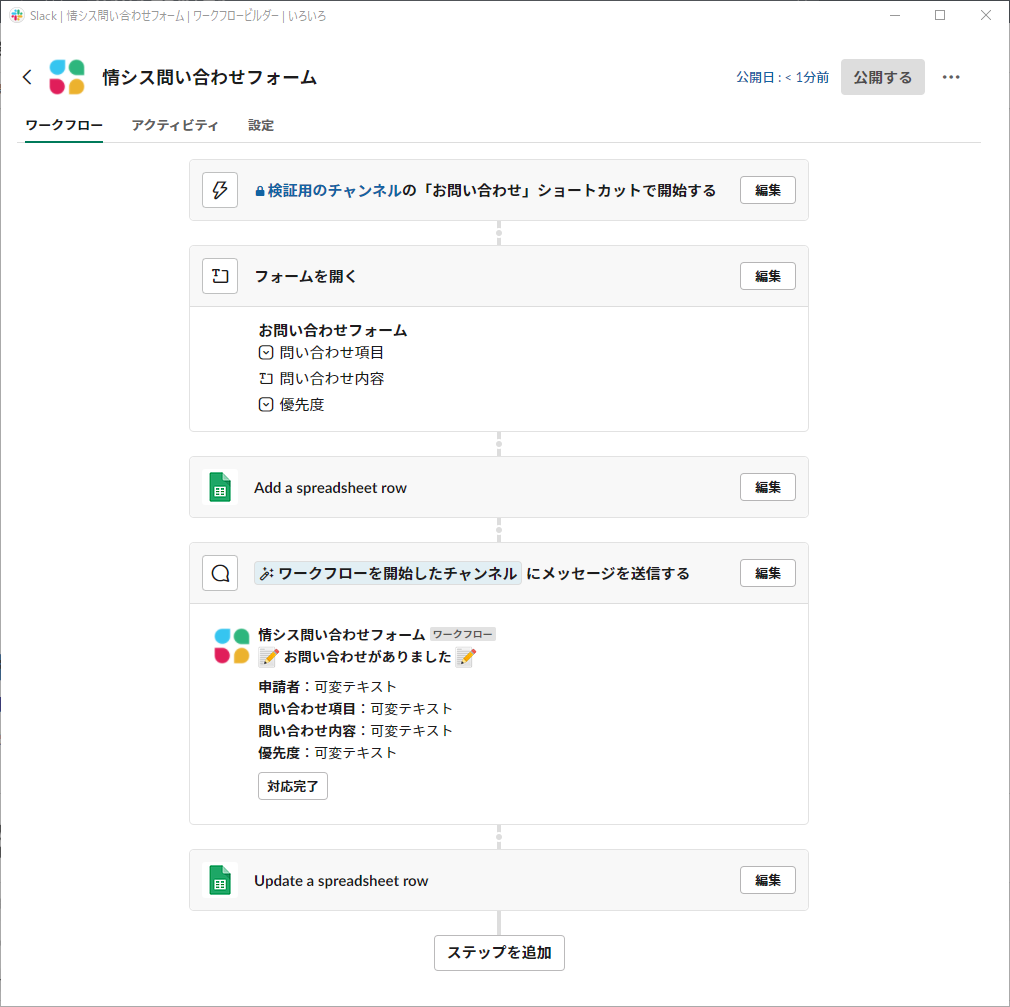Screen dimensions: 1010x1007
Task: Switch to the 設定 tab
Action: pyautogui.click(x=261, y=124)
